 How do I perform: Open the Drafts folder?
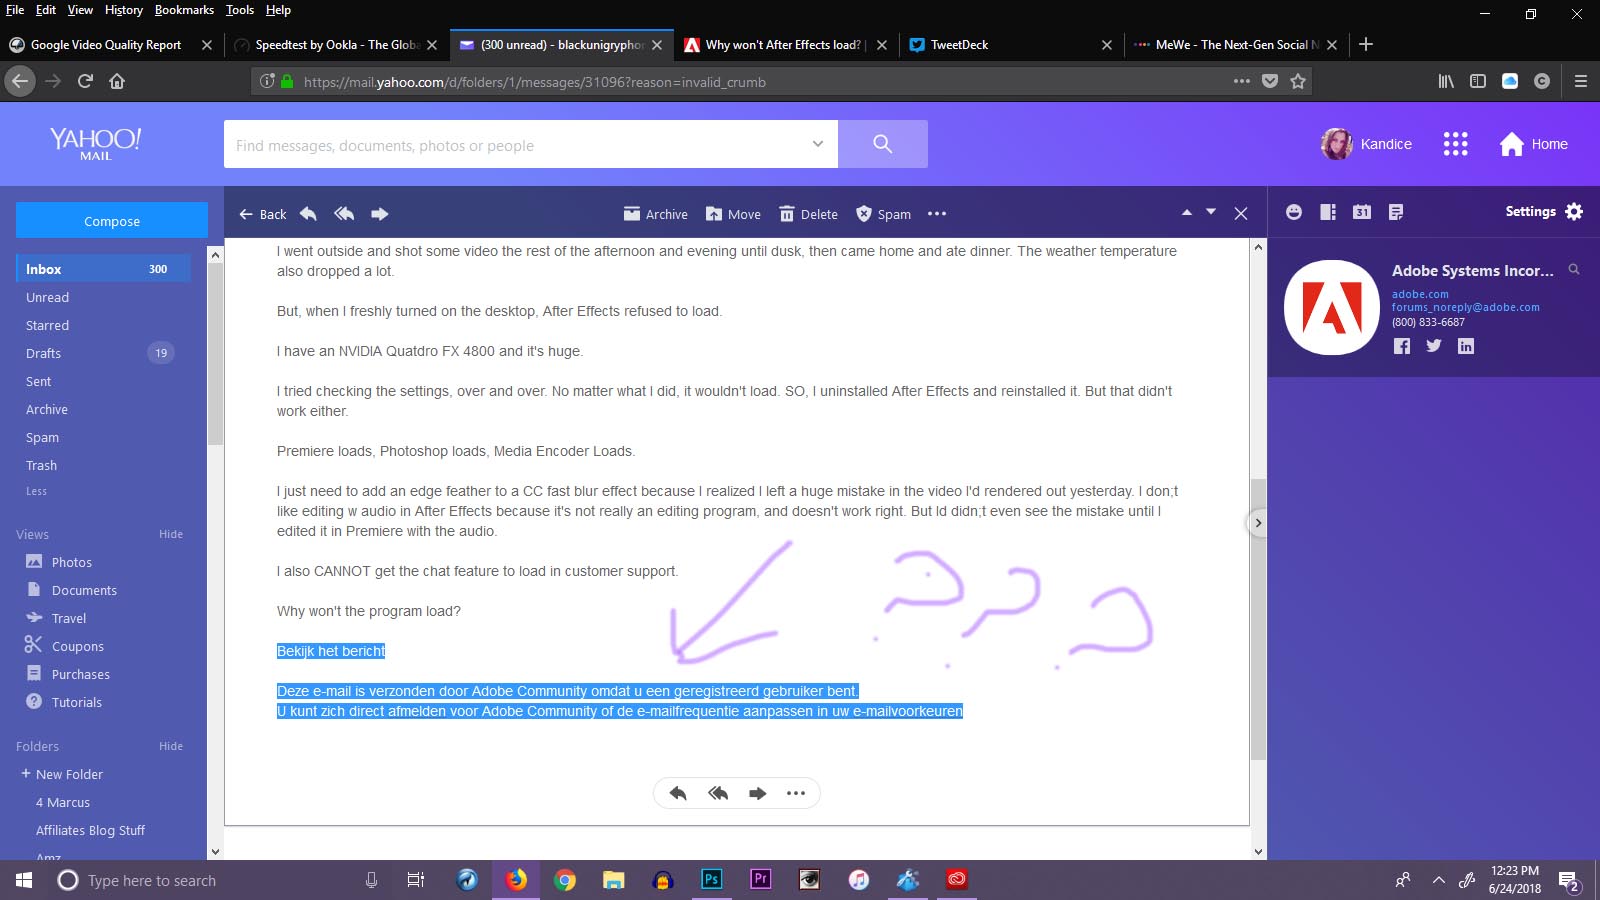click(x=43, y=353)
